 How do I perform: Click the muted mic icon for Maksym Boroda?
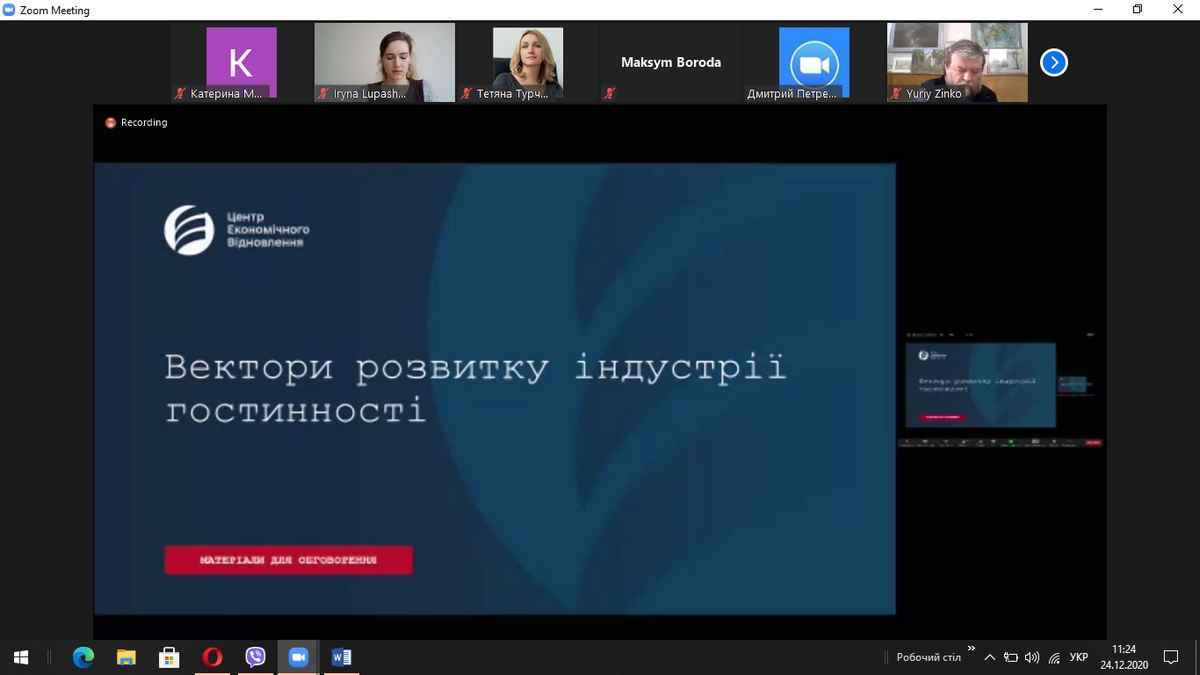coord(610,94)
